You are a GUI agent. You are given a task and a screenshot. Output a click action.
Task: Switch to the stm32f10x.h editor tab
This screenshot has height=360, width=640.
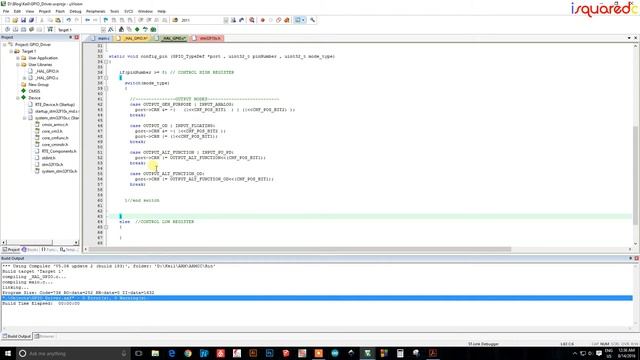[x=207, y=38]
